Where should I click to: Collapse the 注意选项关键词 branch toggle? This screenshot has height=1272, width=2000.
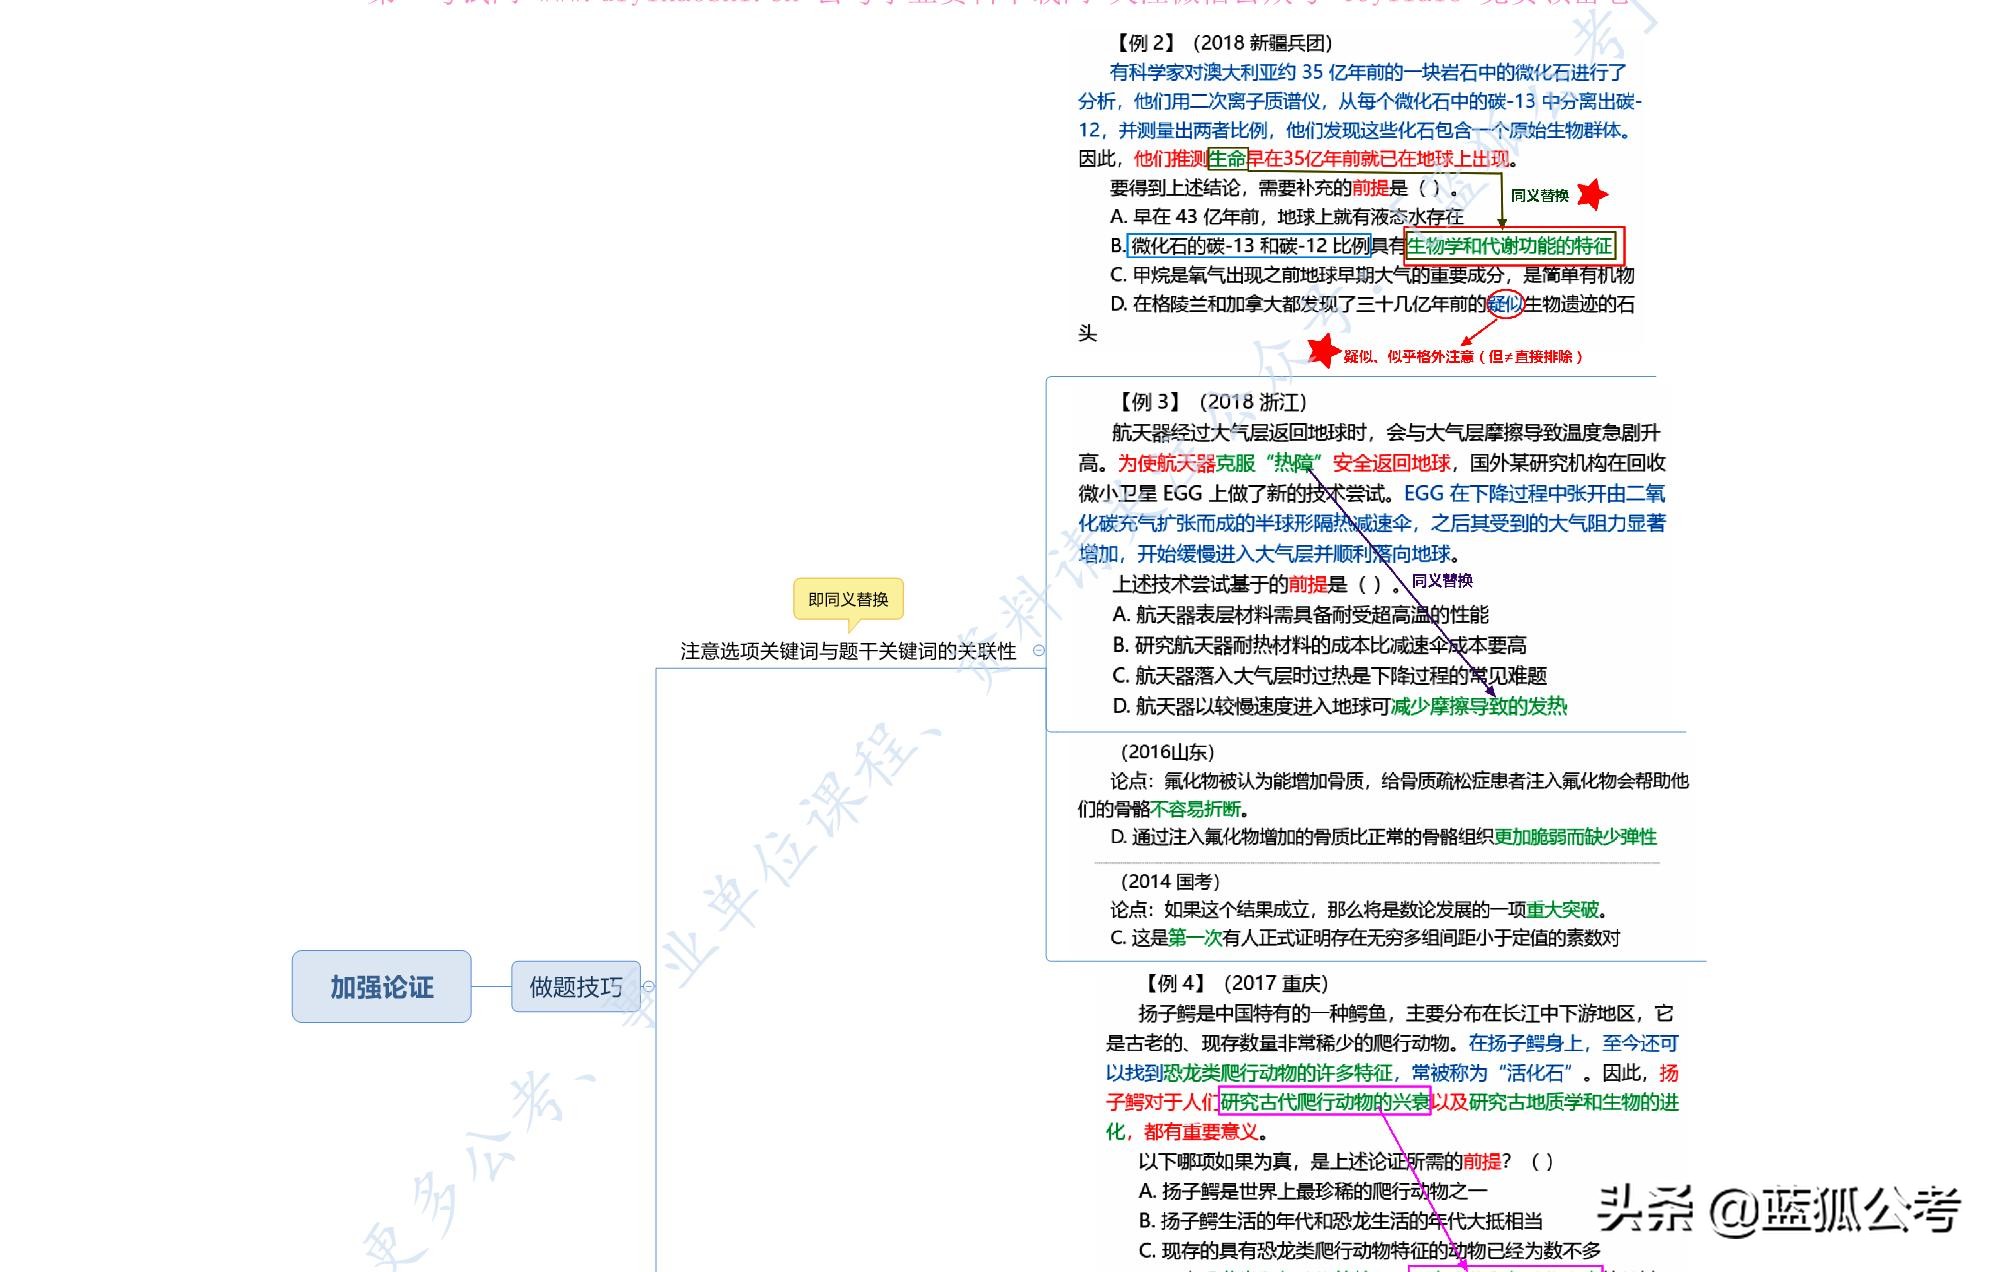(x=1039, y=651)
